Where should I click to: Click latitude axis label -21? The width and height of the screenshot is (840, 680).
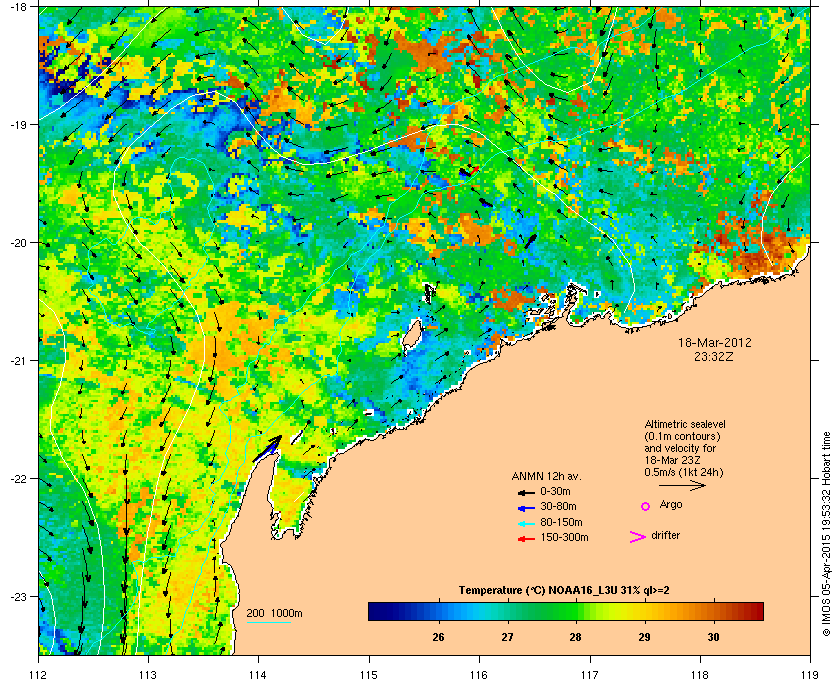point(18,361)
